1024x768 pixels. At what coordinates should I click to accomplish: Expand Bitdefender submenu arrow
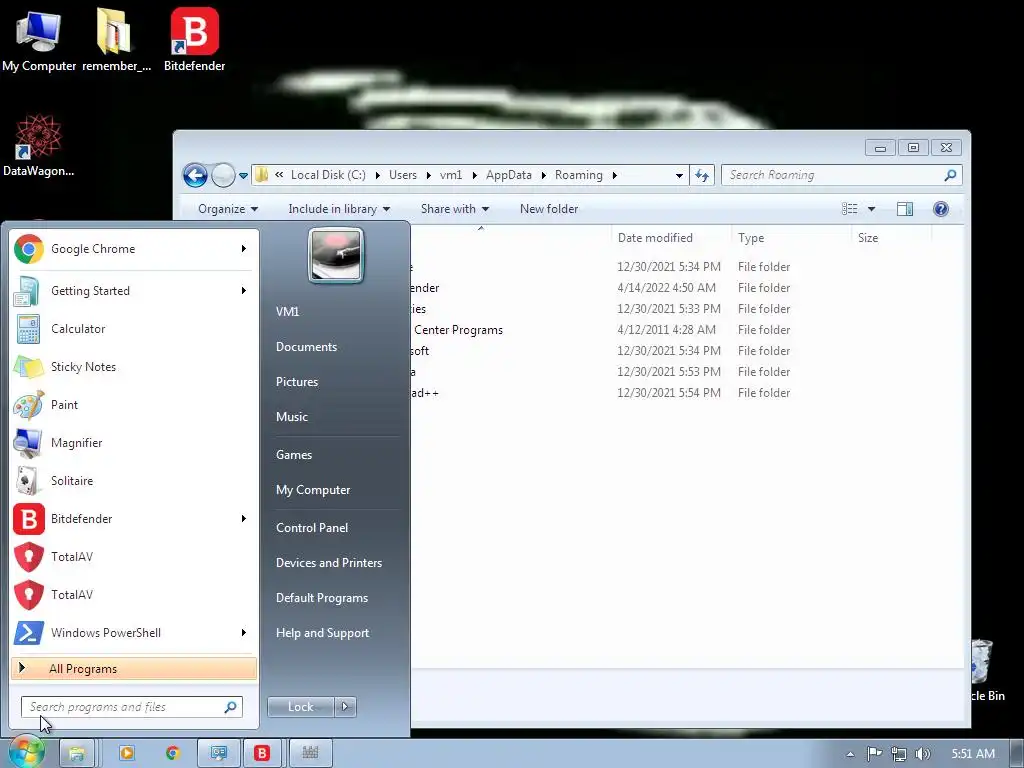pos(244,519)
